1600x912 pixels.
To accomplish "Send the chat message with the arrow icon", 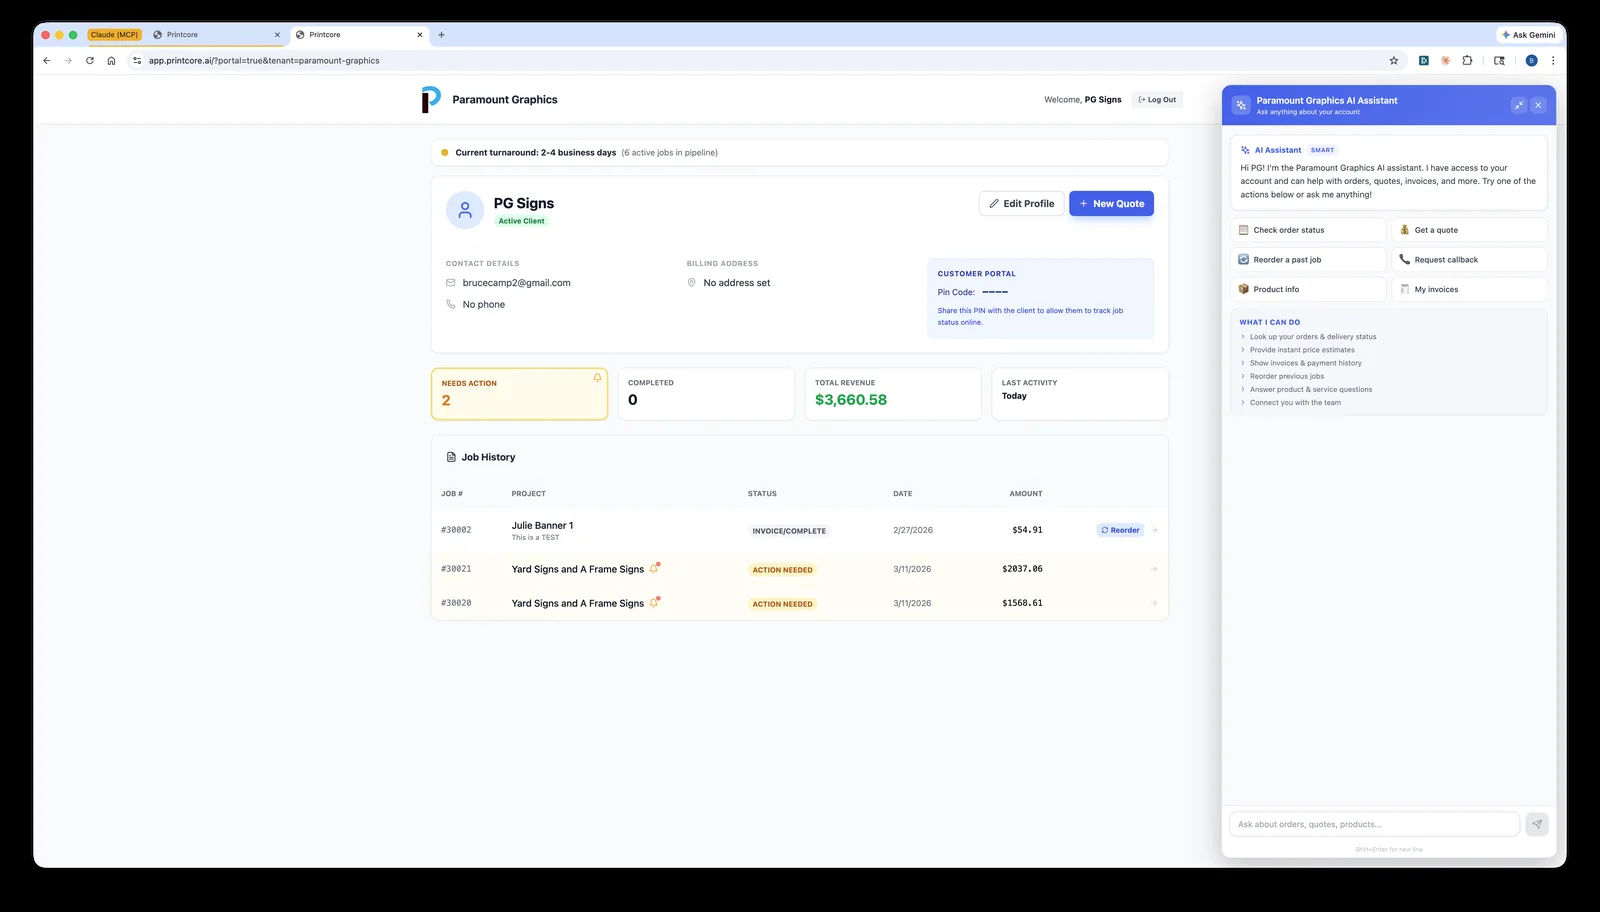I will [x=1537, y=824].
